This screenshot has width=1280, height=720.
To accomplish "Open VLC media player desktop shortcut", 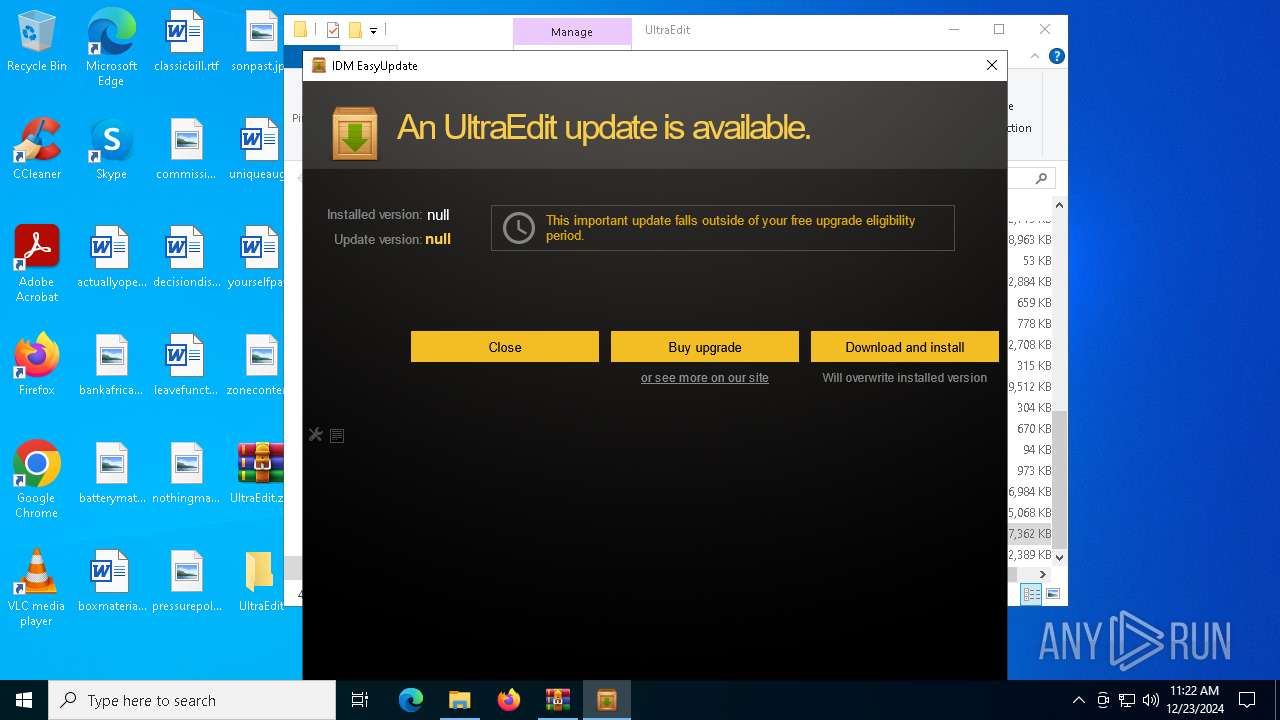I will tap(37, 588).
